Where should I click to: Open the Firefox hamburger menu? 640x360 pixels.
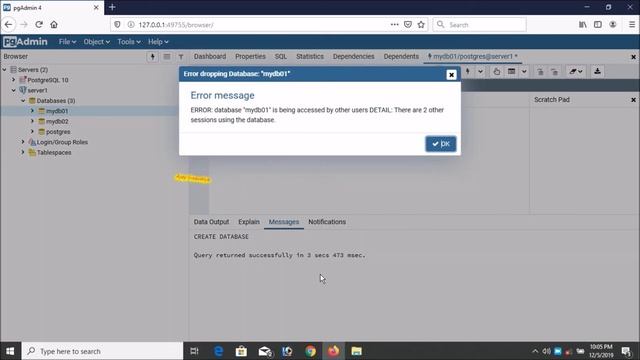[x=631, y=24]
